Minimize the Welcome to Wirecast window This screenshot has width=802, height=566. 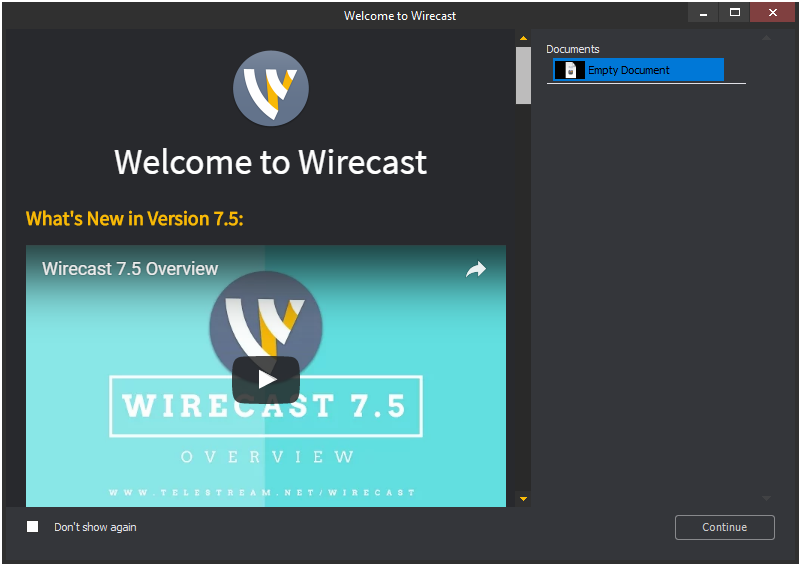[x=704, y=13]
